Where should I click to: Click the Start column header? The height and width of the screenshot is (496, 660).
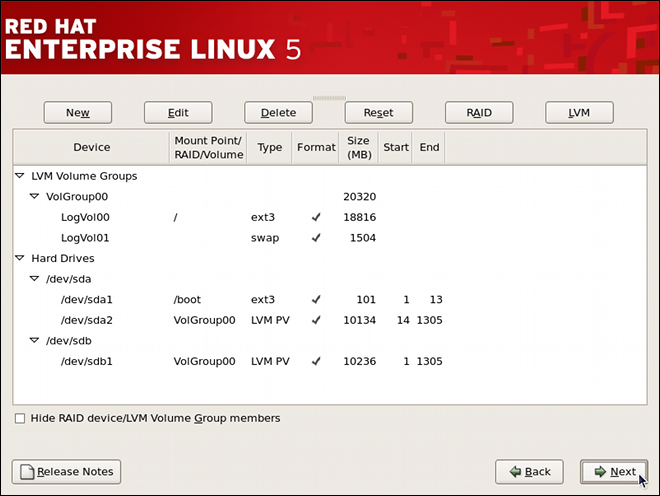(x=396, y=147)
